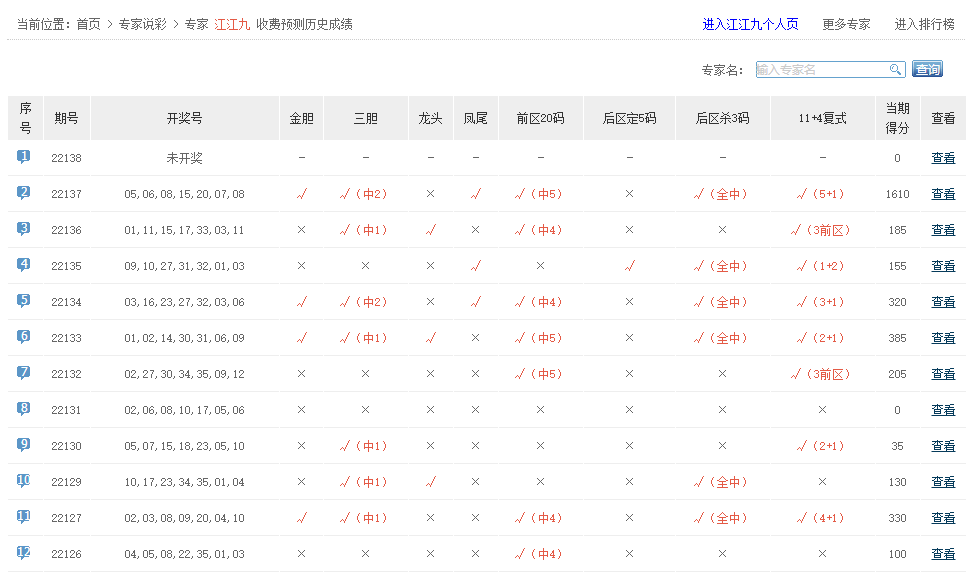966x574 pixels.
Task: View details for issue 22138
Action: (943, 158)
